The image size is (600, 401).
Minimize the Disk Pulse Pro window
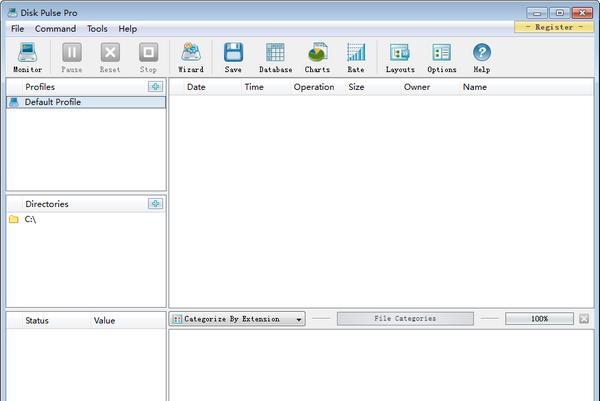click(536, 13)
